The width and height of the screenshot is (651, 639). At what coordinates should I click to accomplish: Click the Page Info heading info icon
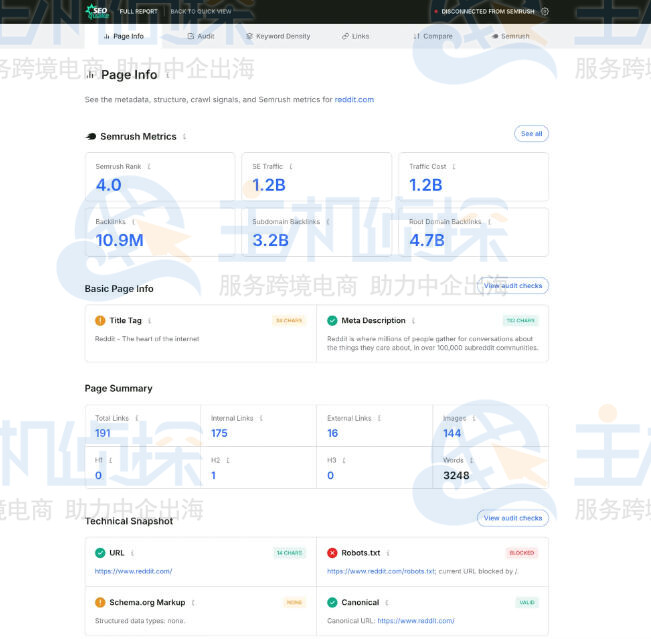click(x=168, y=75)
